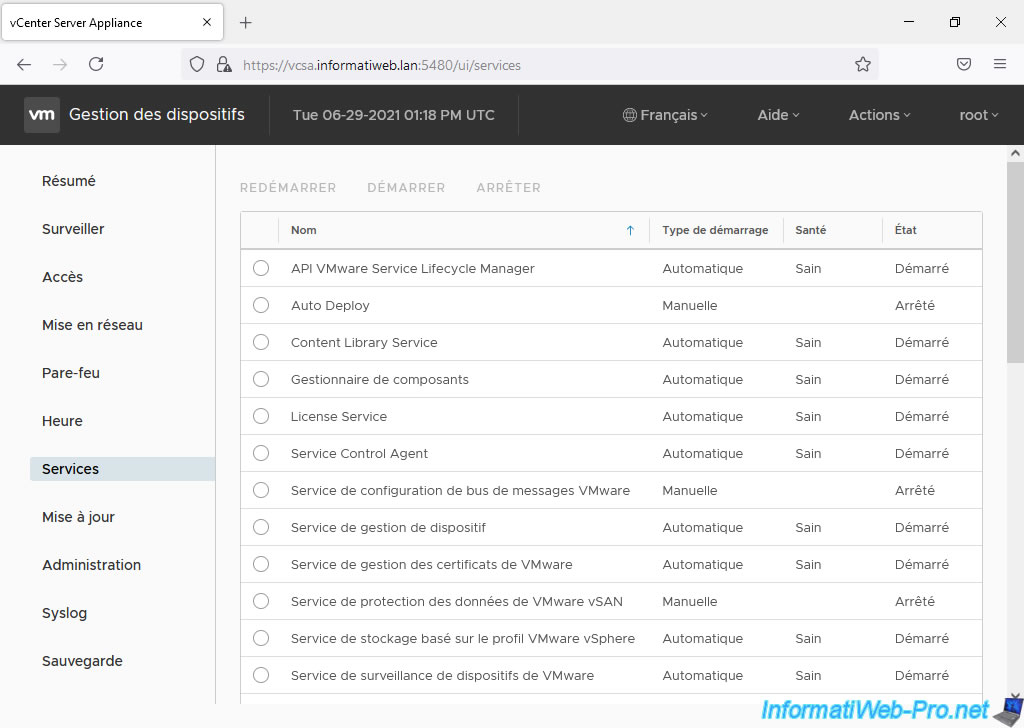Viewport: 1024px width, 728px height.
Task: Go to the Sauvegarde page
Action: click(82, 661)
